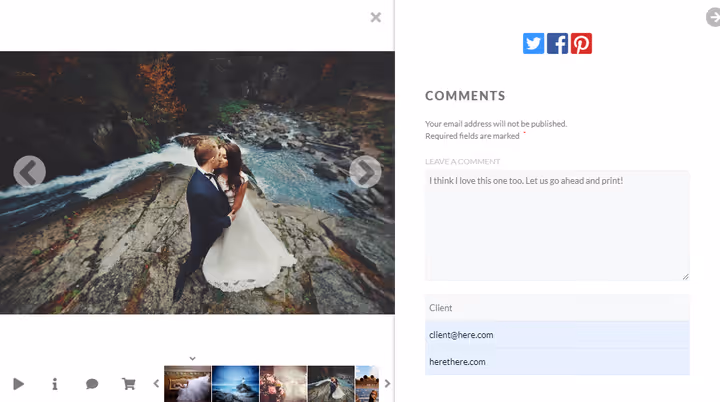Click the email field with client@here.com
Viewport: 720px width, 402px height.
click(x=557, y=335)
